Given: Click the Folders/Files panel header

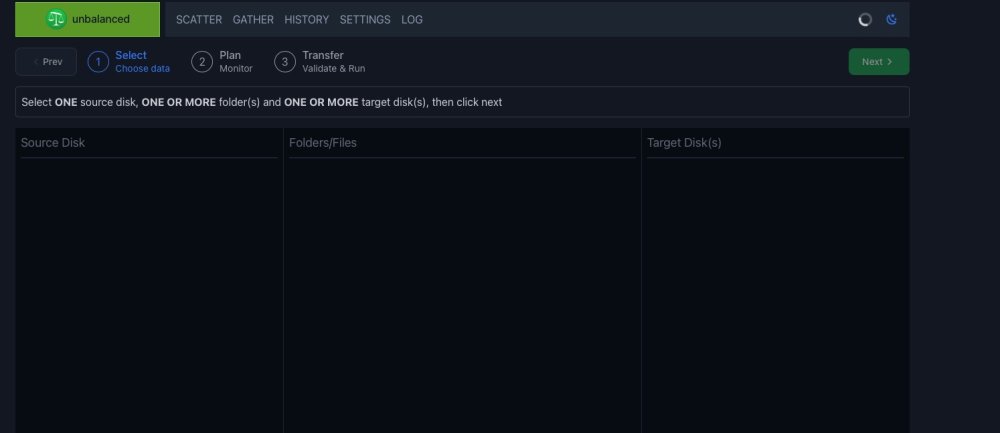Looking at the screenshot, I should [x=323, y=143].
